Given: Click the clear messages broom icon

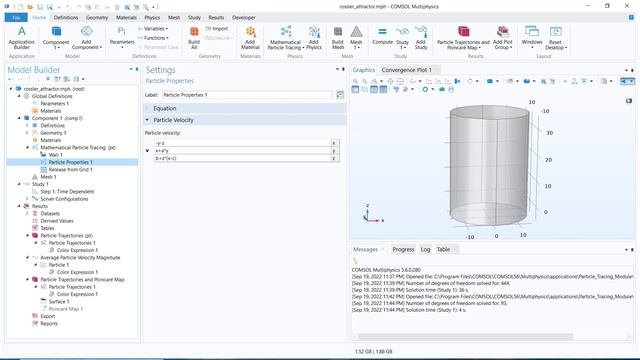Looking at the screenshot, I should coord(356,261).
